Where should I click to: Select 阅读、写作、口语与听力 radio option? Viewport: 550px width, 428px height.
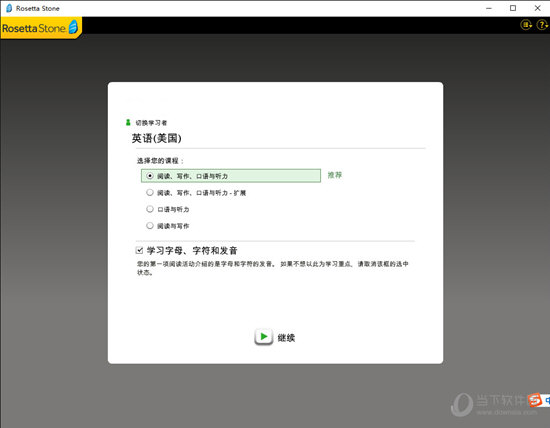click(150, 176)
